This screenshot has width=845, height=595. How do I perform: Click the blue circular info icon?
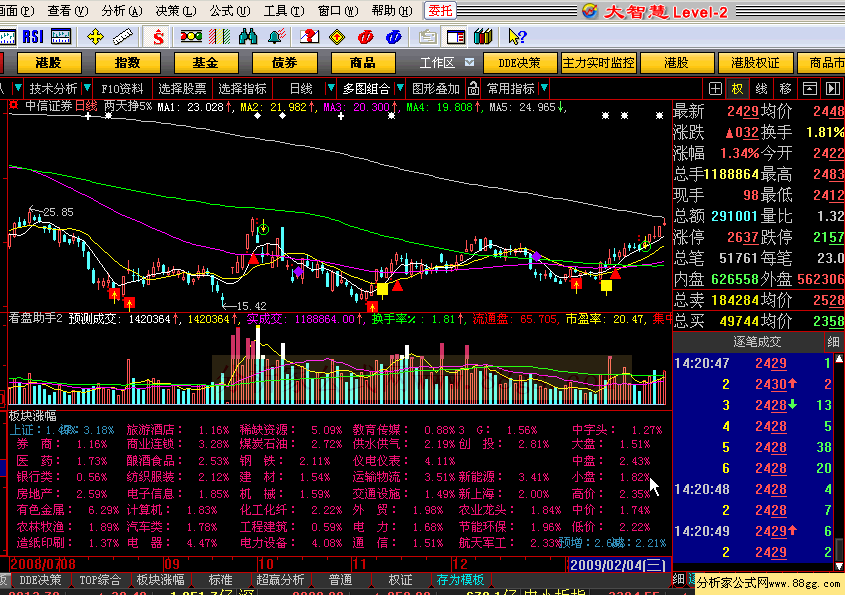click(x=394, y=37)
